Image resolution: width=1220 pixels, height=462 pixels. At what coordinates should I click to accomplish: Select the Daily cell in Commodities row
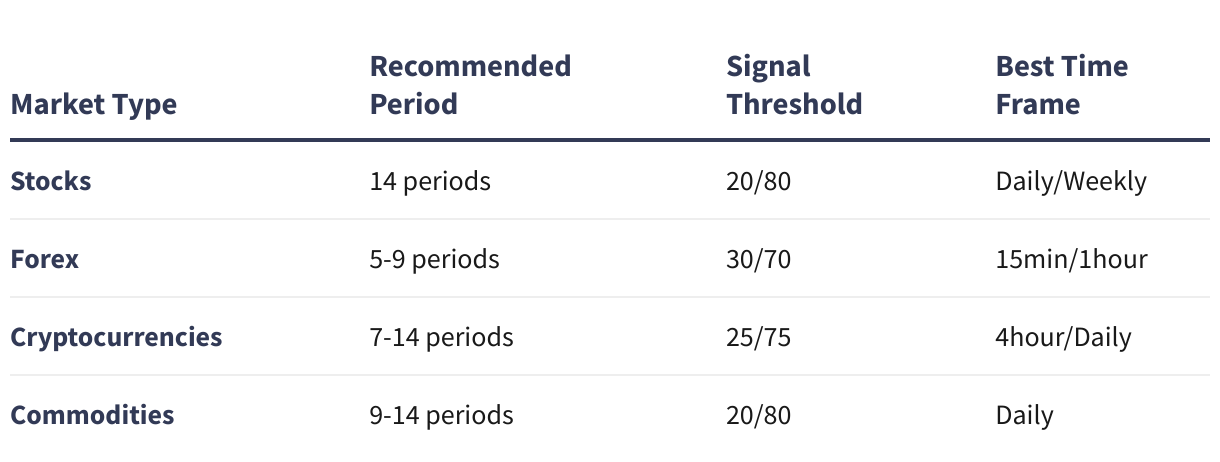pyautogui.click(x=1025, y=415)
